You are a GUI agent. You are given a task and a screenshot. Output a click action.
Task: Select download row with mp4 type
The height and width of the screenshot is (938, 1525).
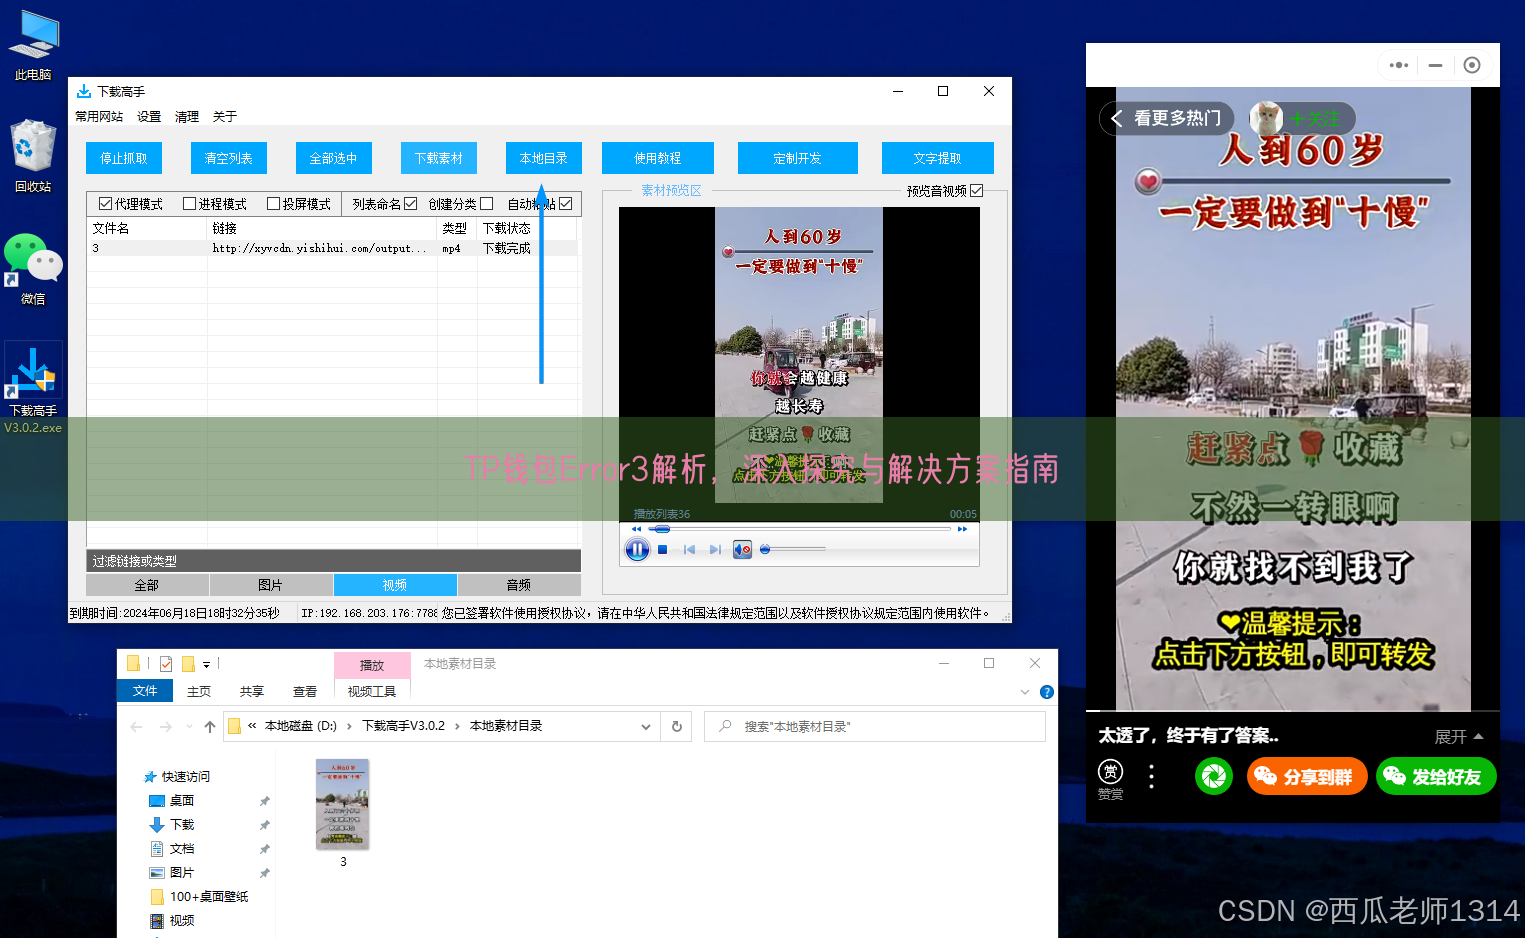pos(332,248)
